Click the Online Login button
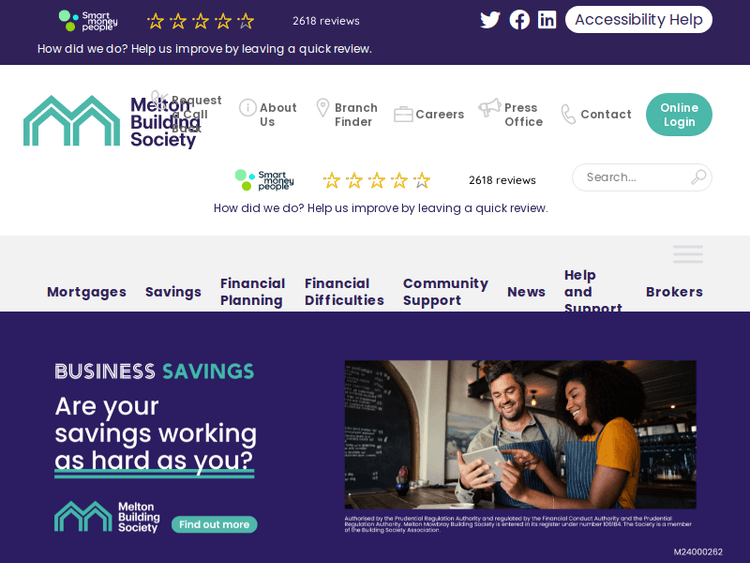This screenshot has height=563, width=750. pos(679,115)
